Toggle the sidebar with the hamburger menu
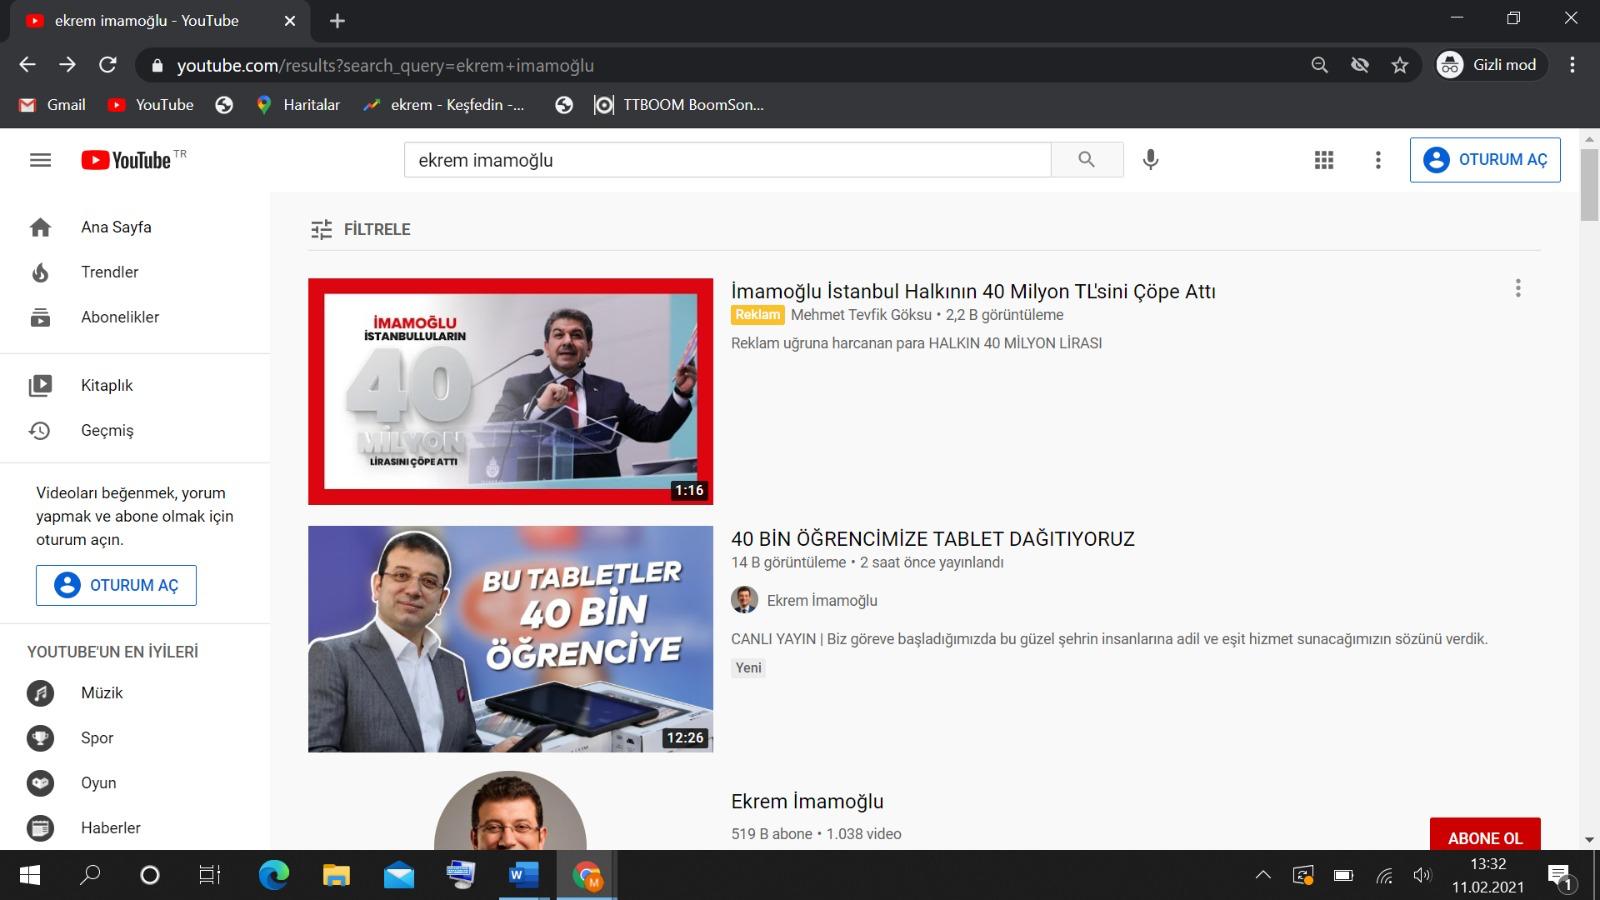Screen dimensions: 1600x900 coord(40,159)
